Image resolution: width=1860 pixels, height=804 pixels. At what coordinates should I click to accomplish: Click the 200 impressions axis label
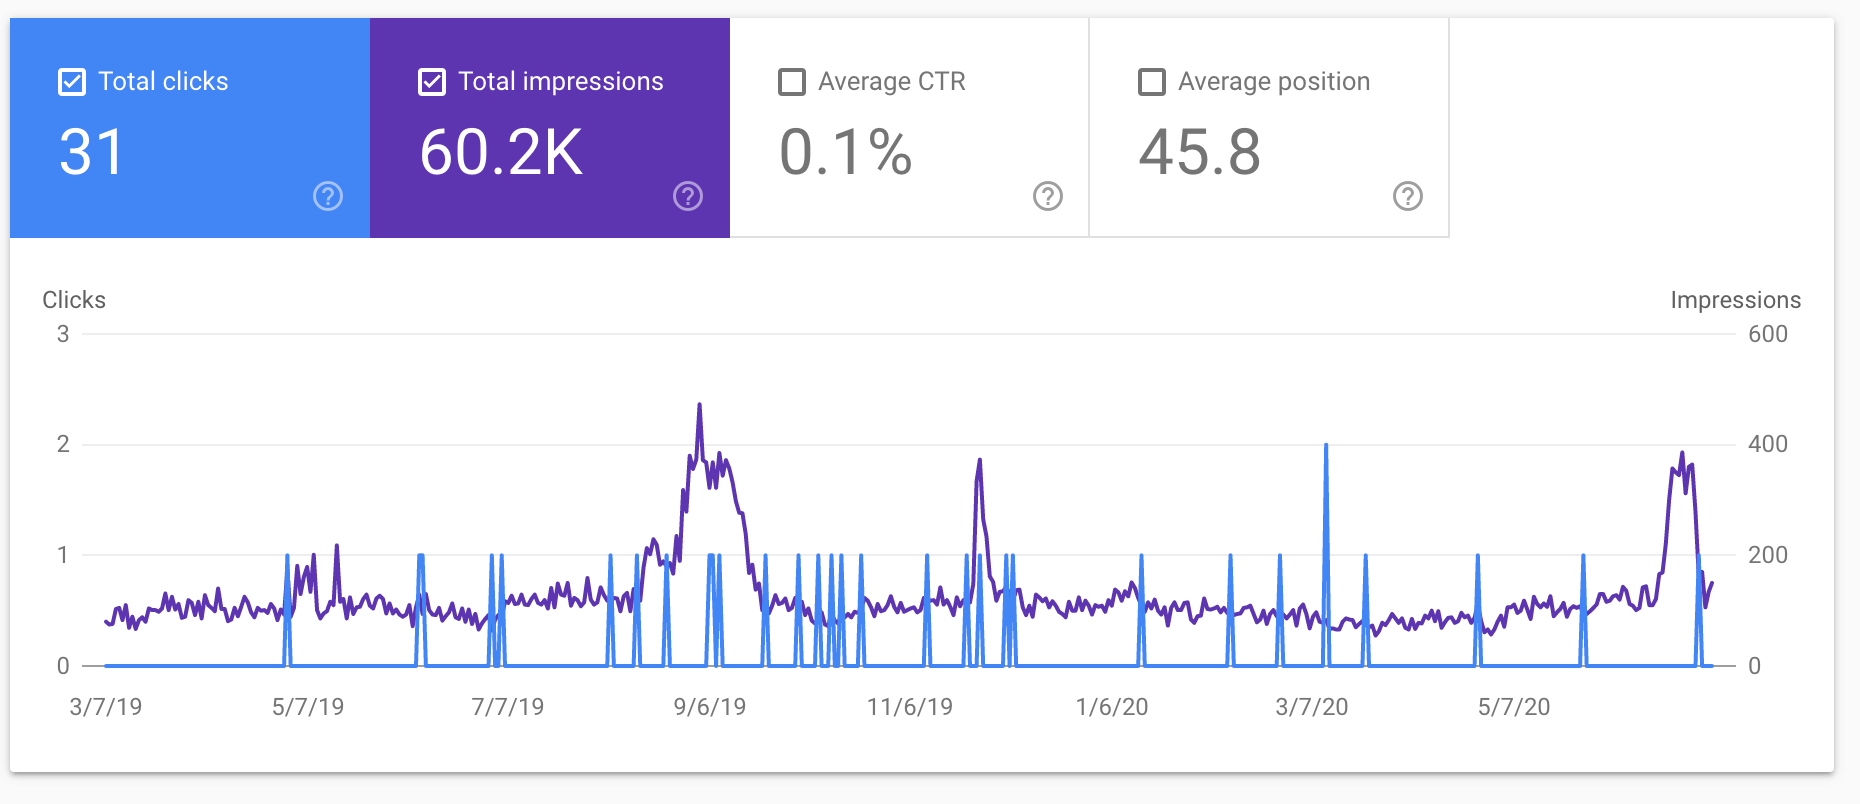click(x=1768, y=555)
